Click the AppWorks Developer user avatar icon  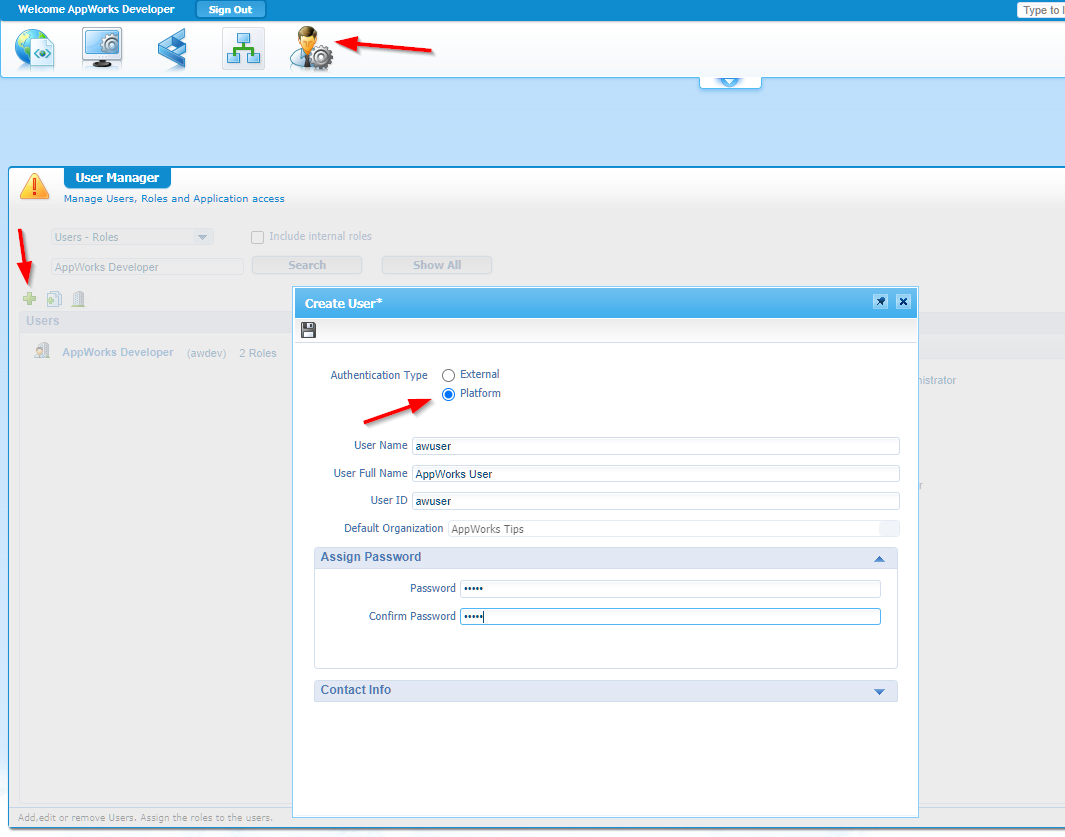click(x=42, y=351)
